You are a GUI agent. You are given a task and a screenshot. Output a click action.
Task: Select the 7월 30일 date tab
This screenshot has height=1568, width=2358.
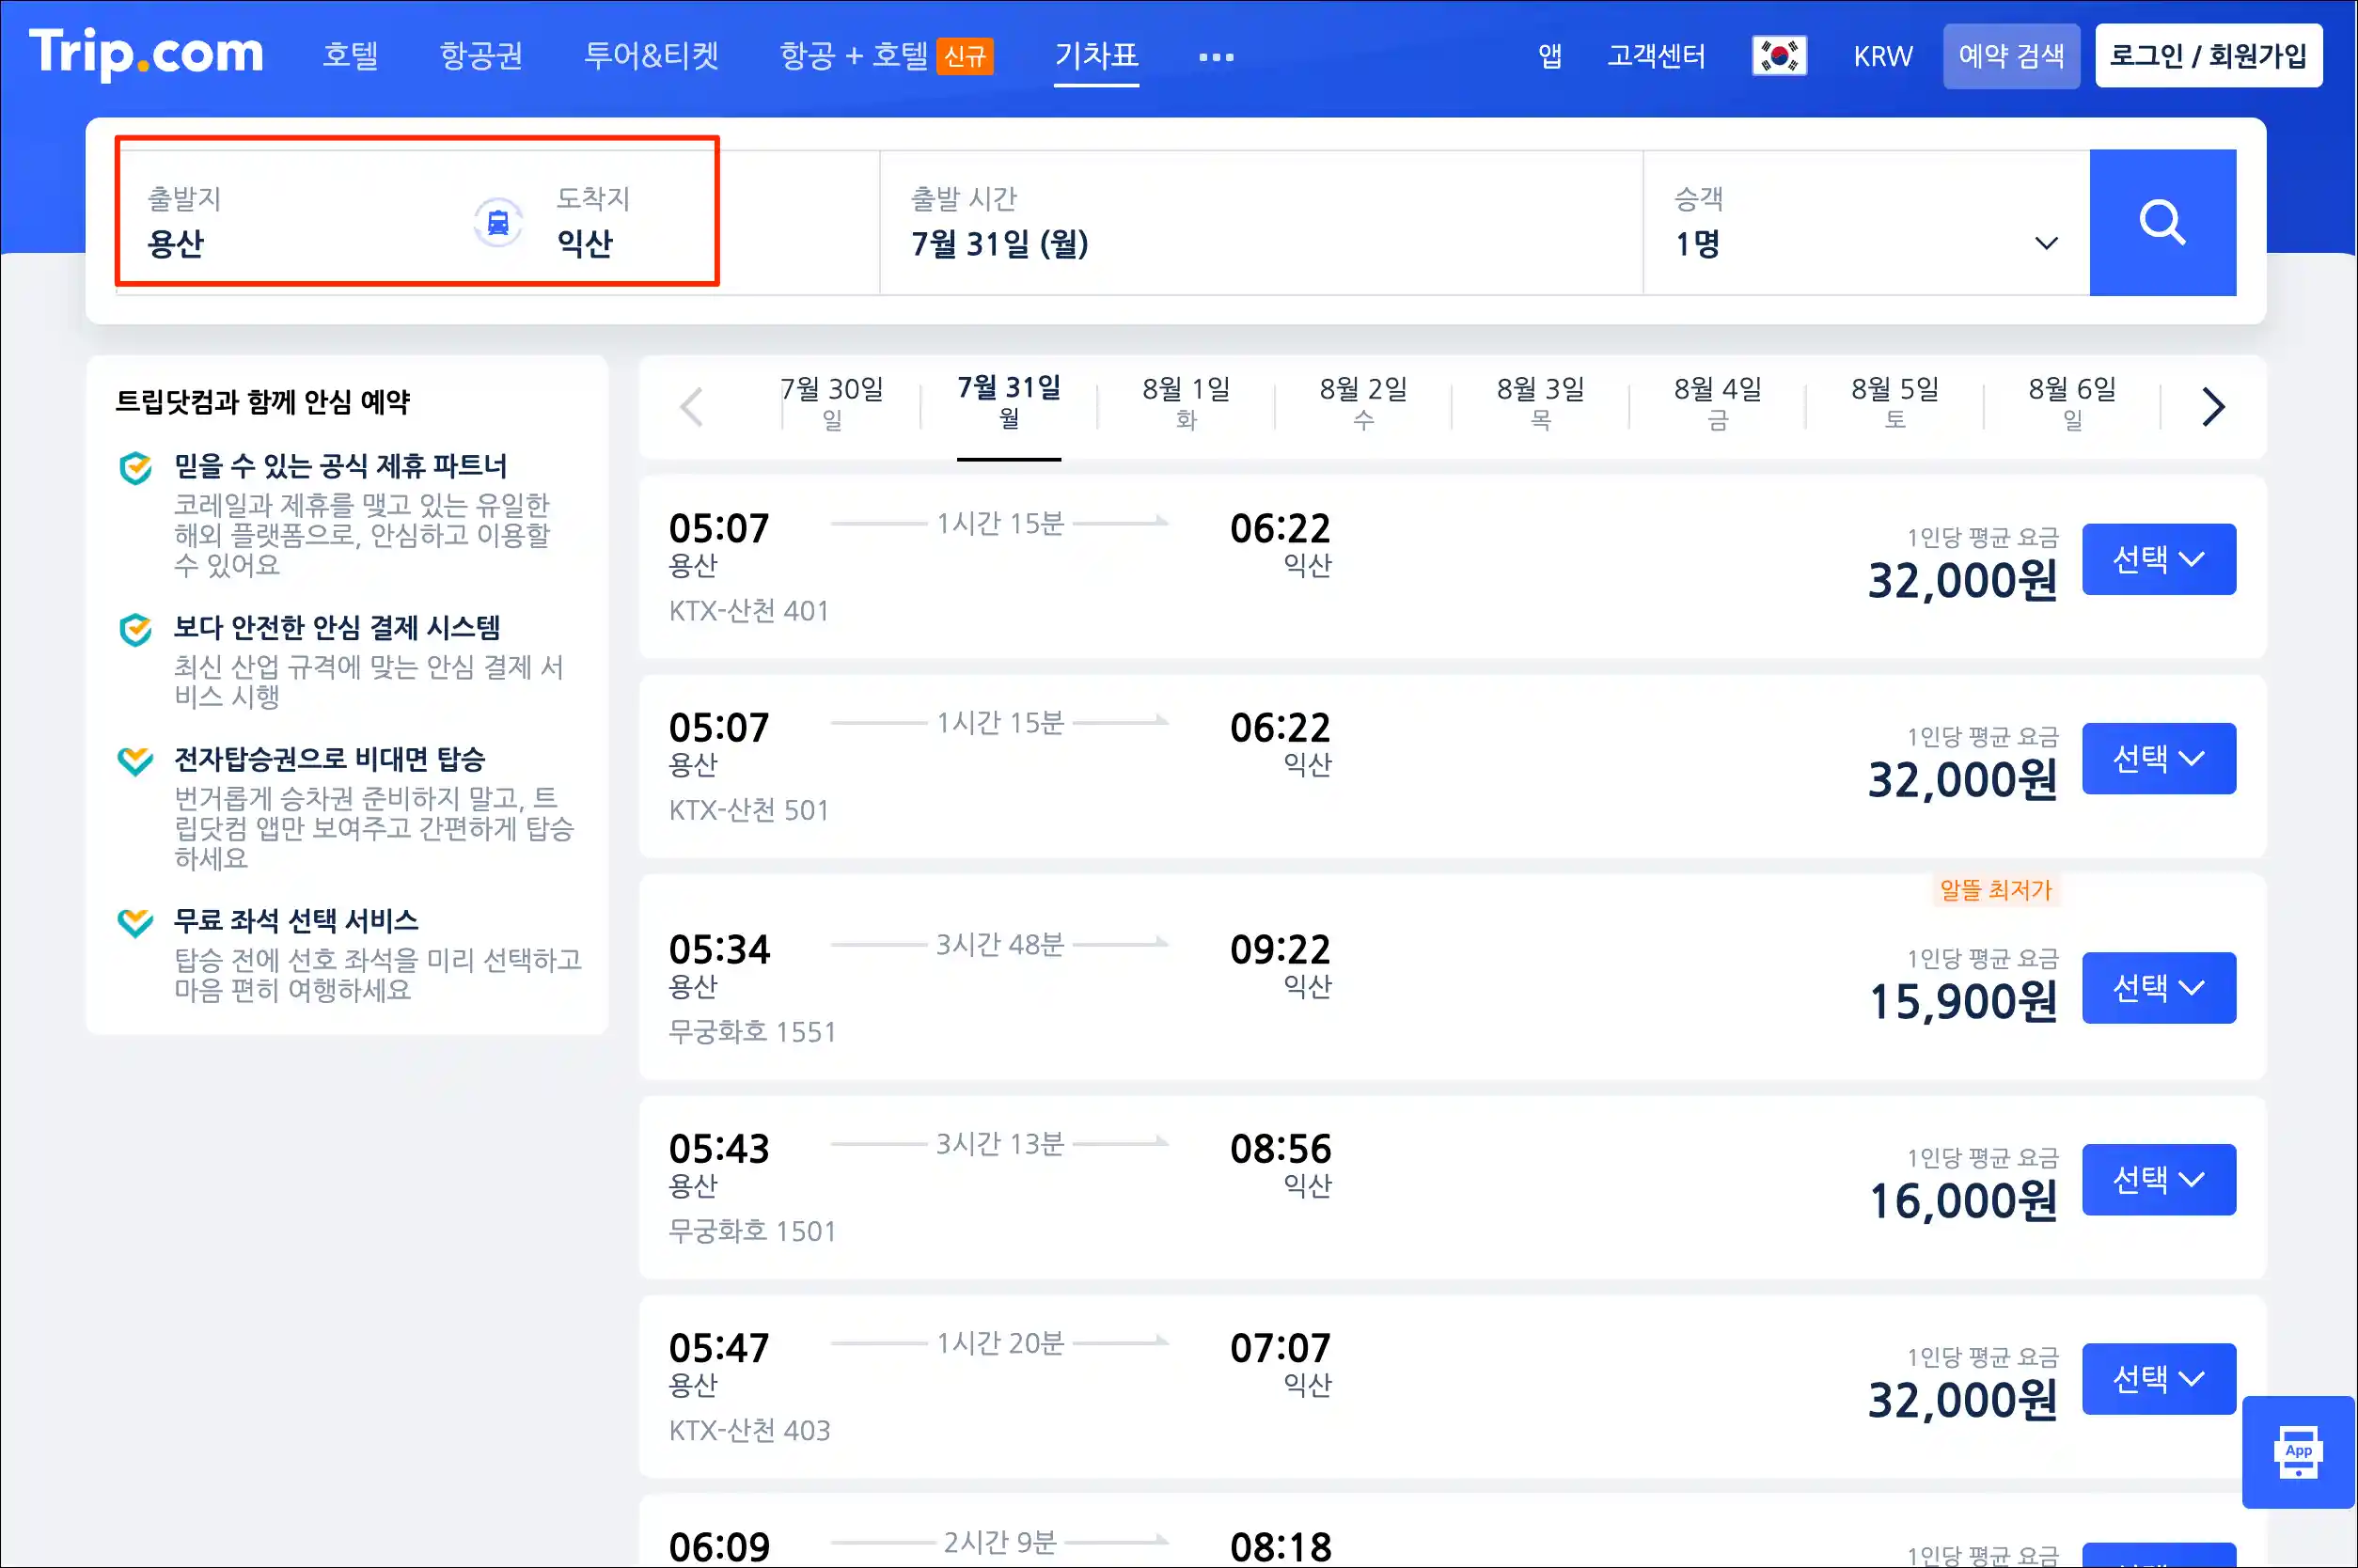(x=832, y=403)
